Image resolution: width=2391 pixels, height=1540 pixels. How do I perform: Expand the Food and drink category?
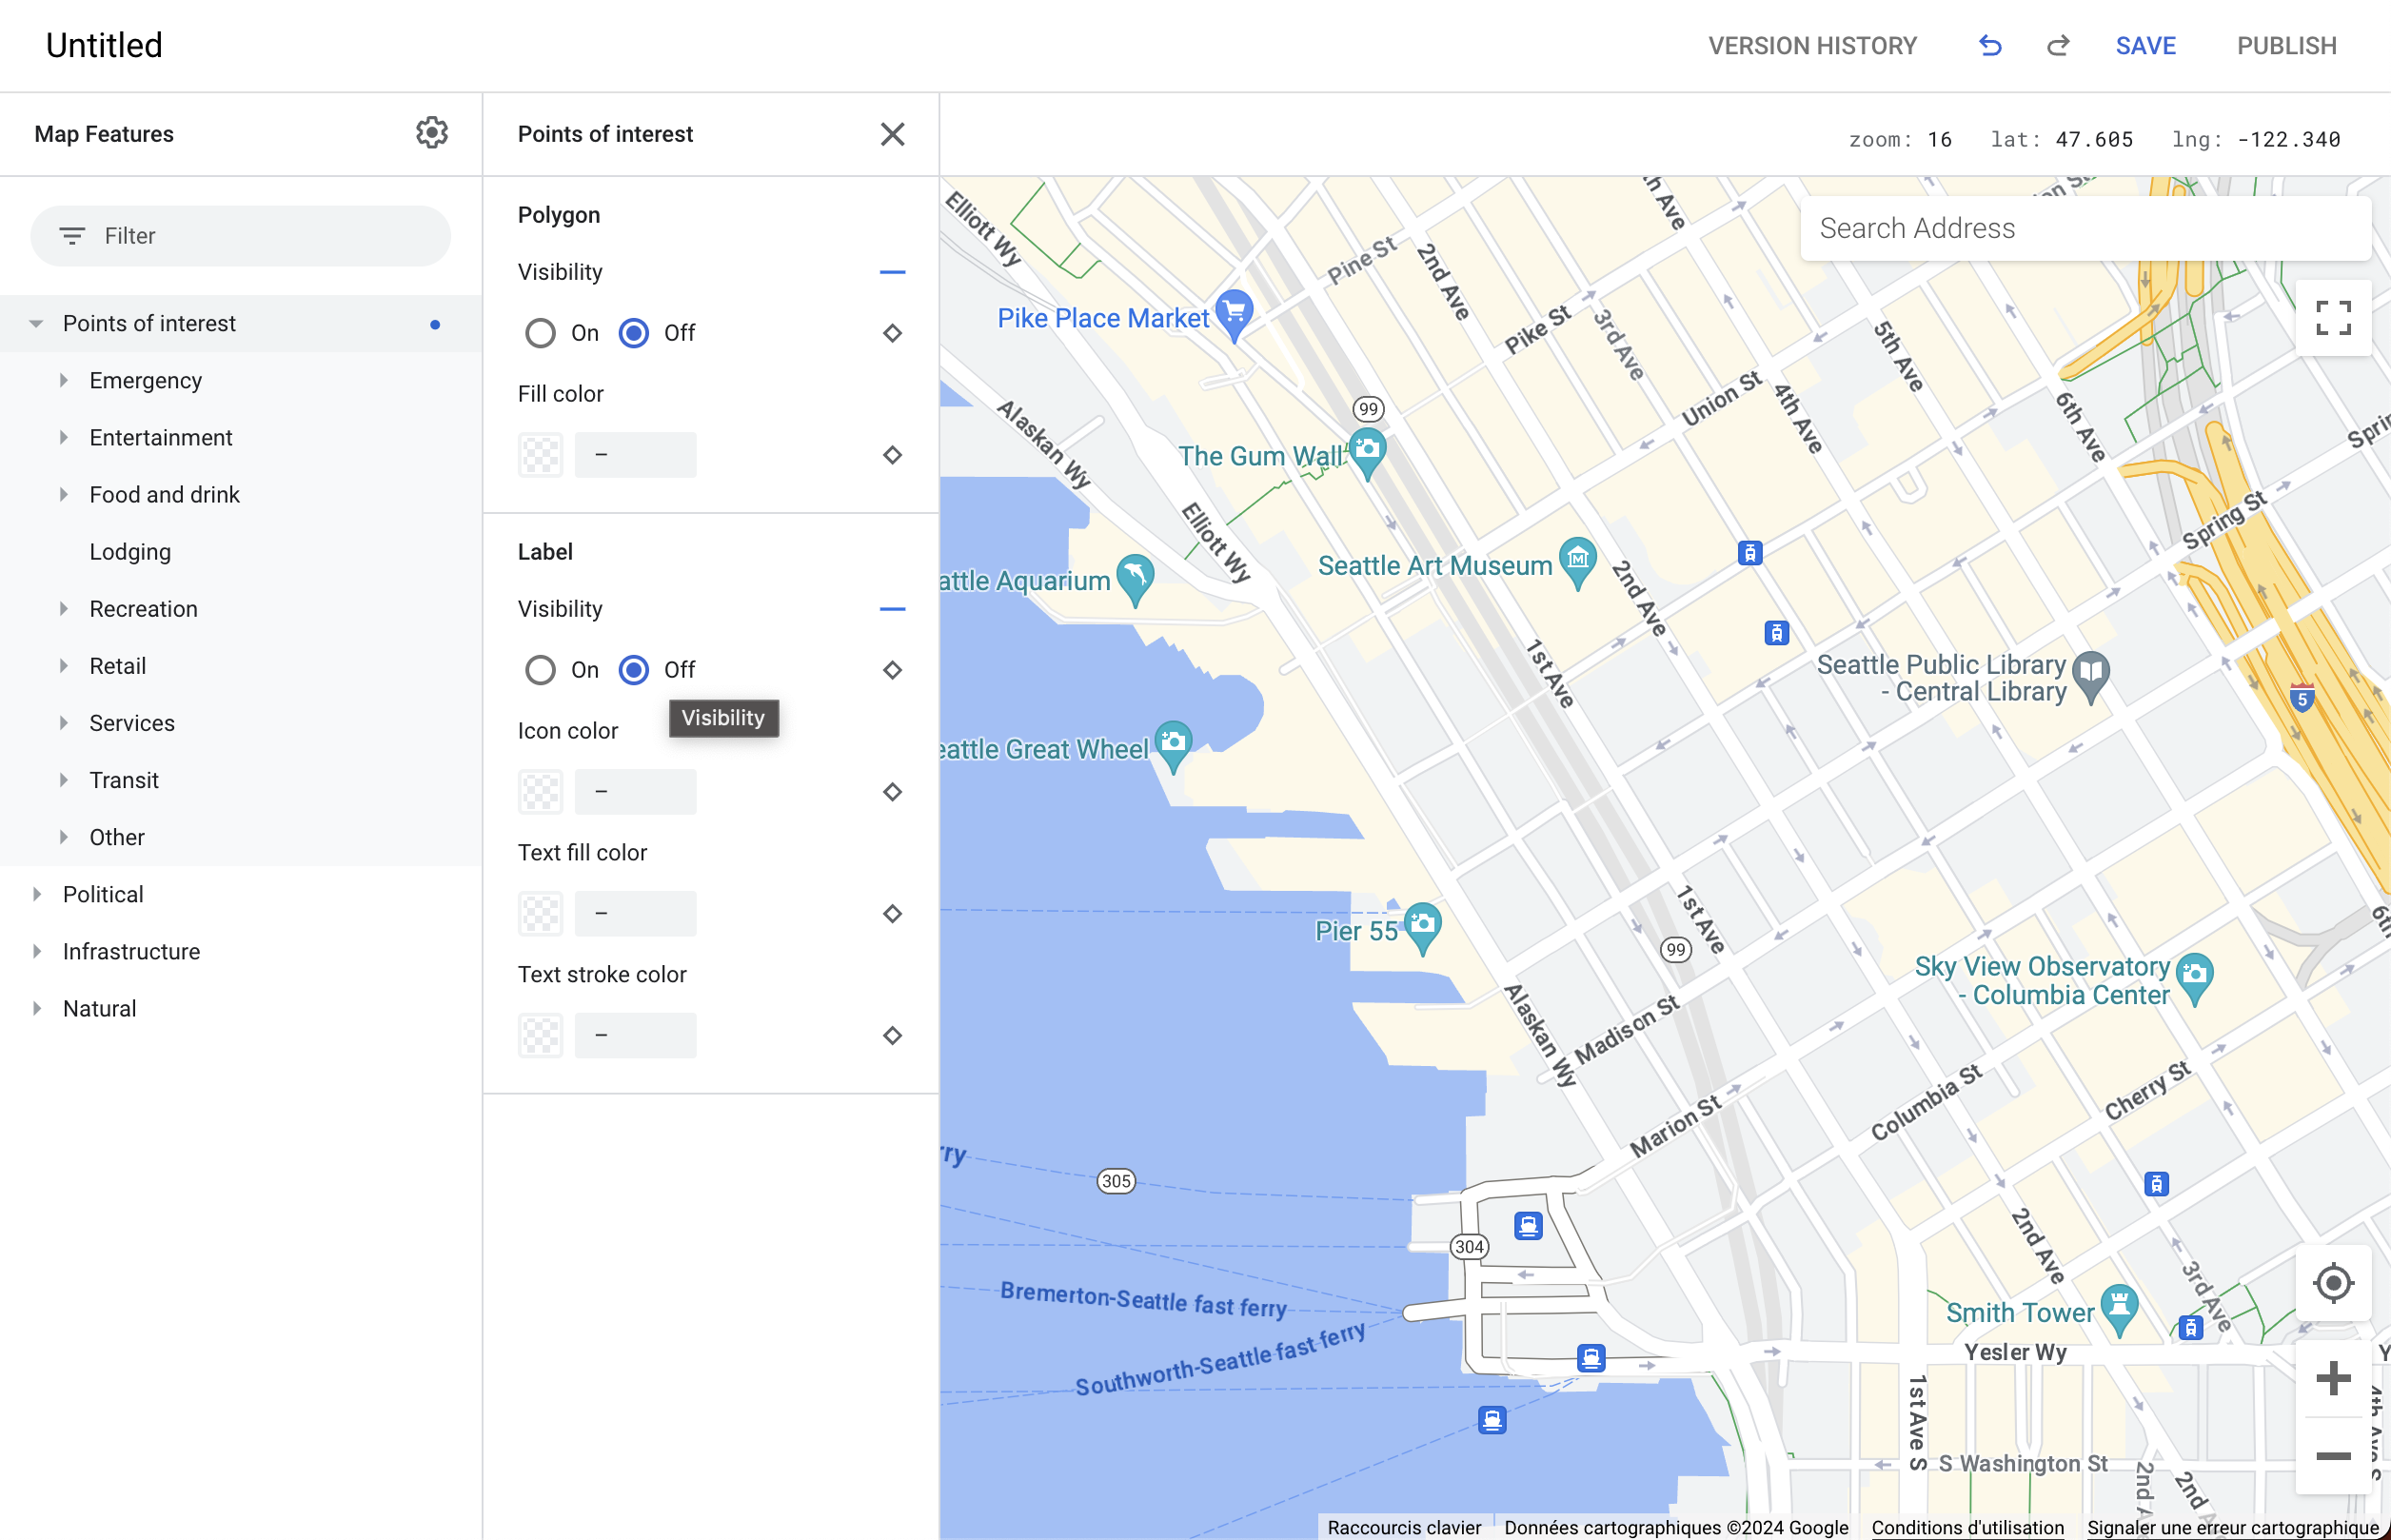coord(64,495)
